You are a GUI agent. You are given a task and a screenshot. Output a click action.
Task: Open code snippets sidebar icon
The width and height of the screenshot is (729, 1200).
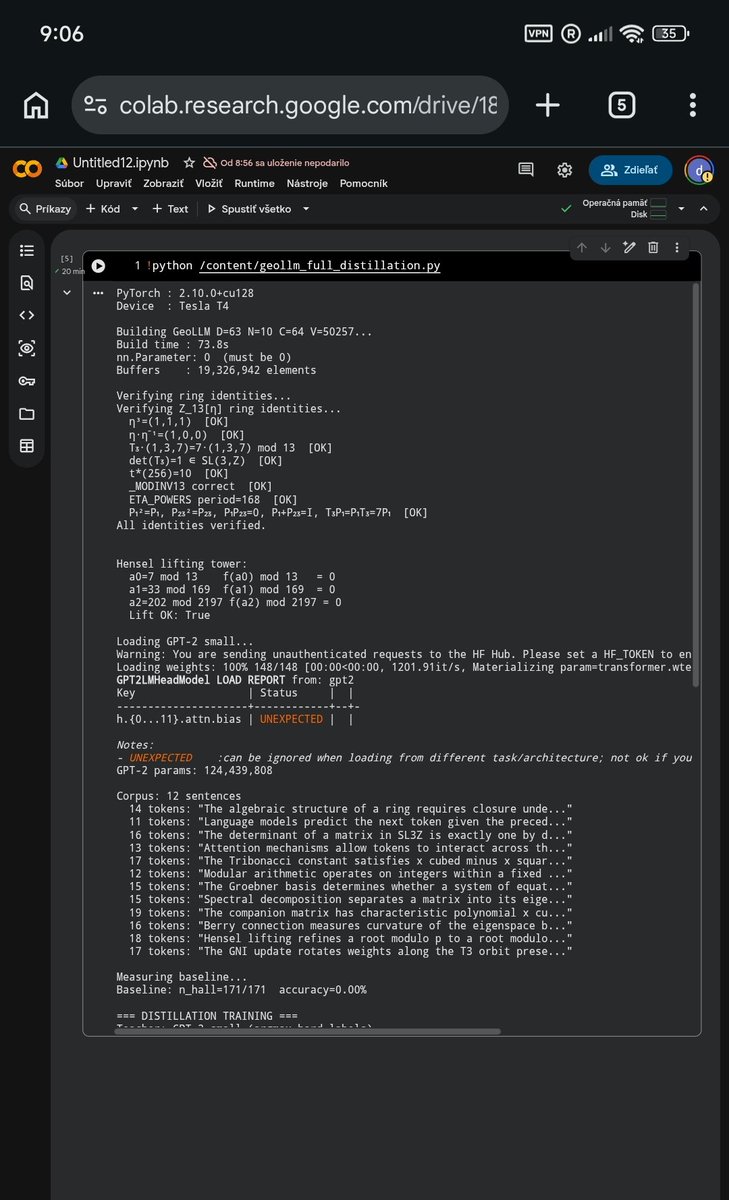(27, 315)
